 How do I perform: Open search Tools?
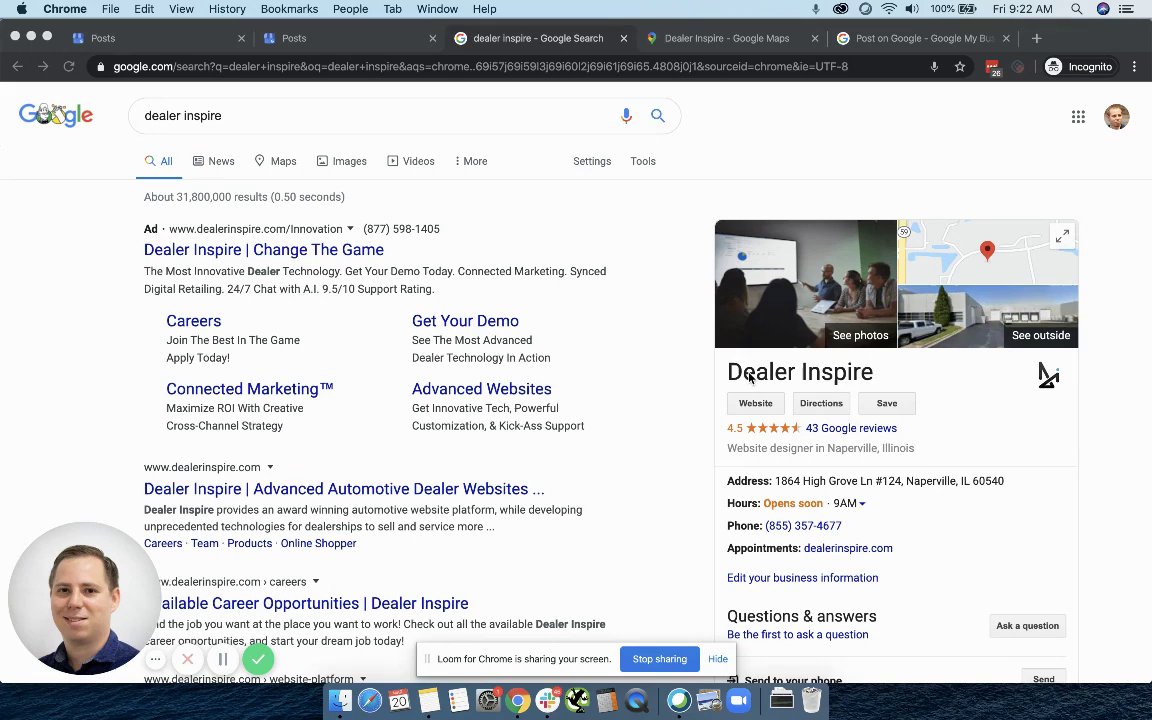[643, 161]
